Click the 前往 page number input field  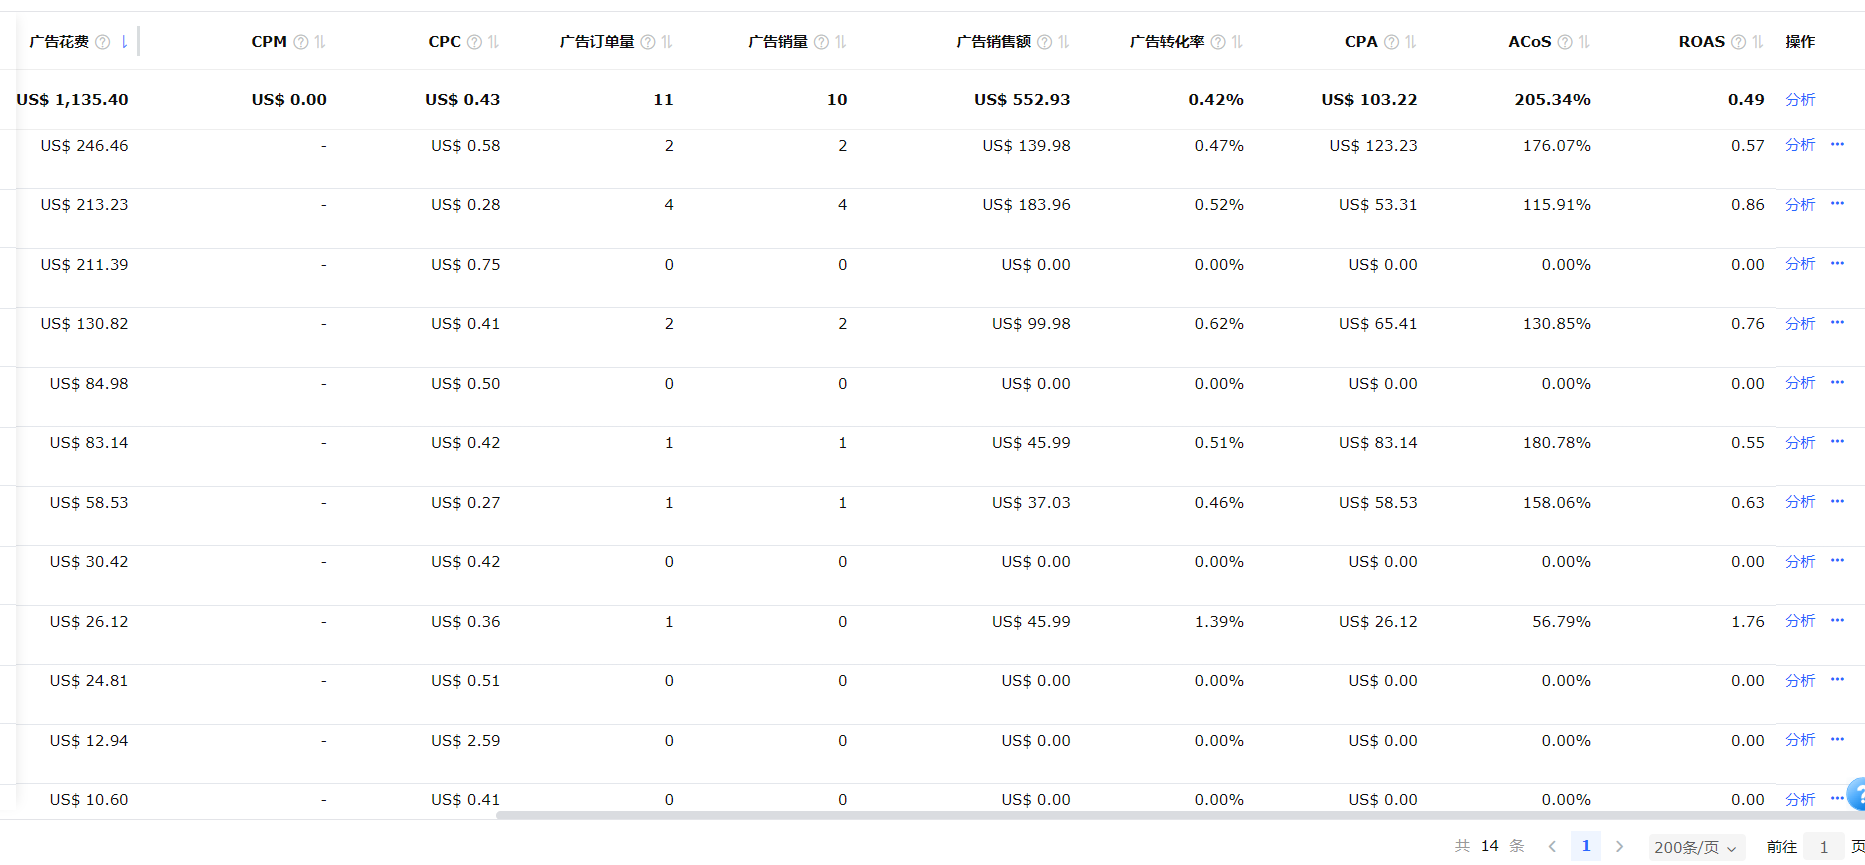tap(1823, 847)
